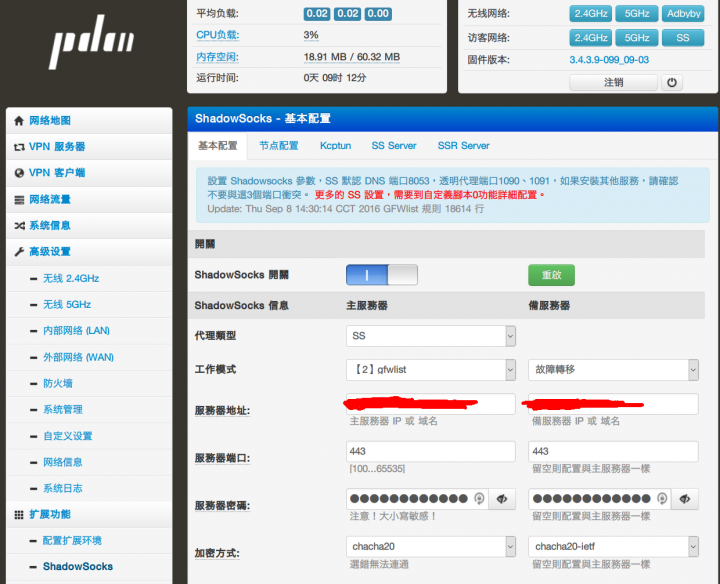Toggle wireless 2.4GHz badge in 无线网络 row
The width and height of the screenshot is (720, 584).
pos(591,14)
